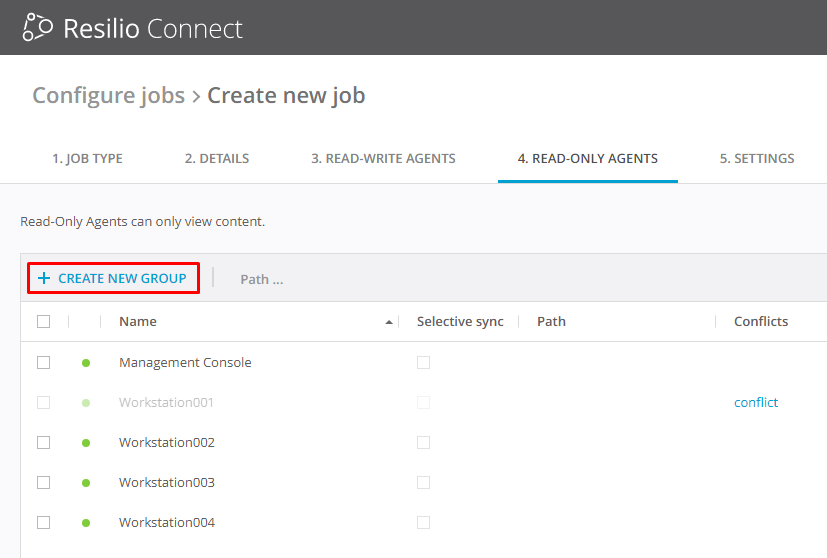Click green status dot for Management Console
827x558 pixels.
point(86,363)
